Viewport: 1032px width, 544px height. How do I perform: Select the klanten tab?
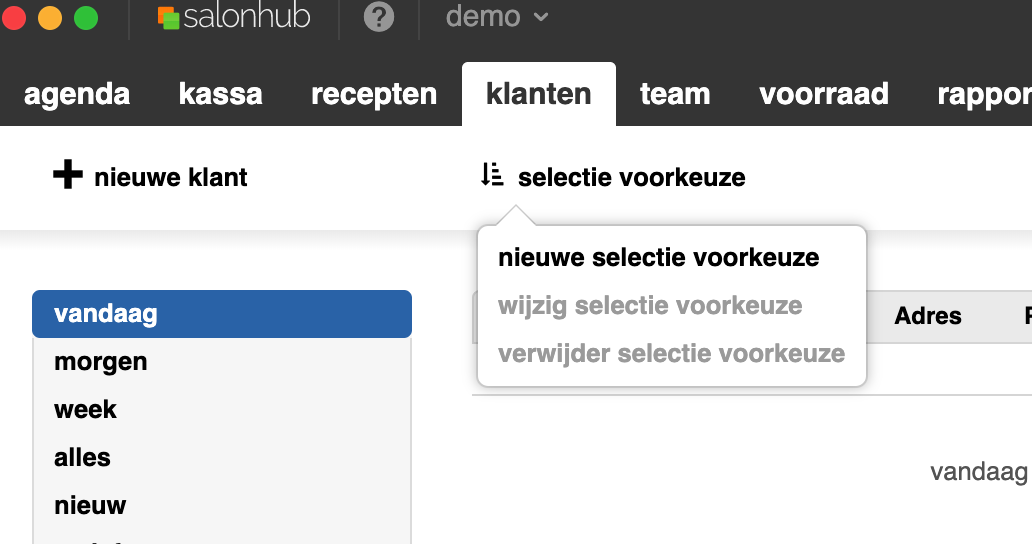point(538,94)
